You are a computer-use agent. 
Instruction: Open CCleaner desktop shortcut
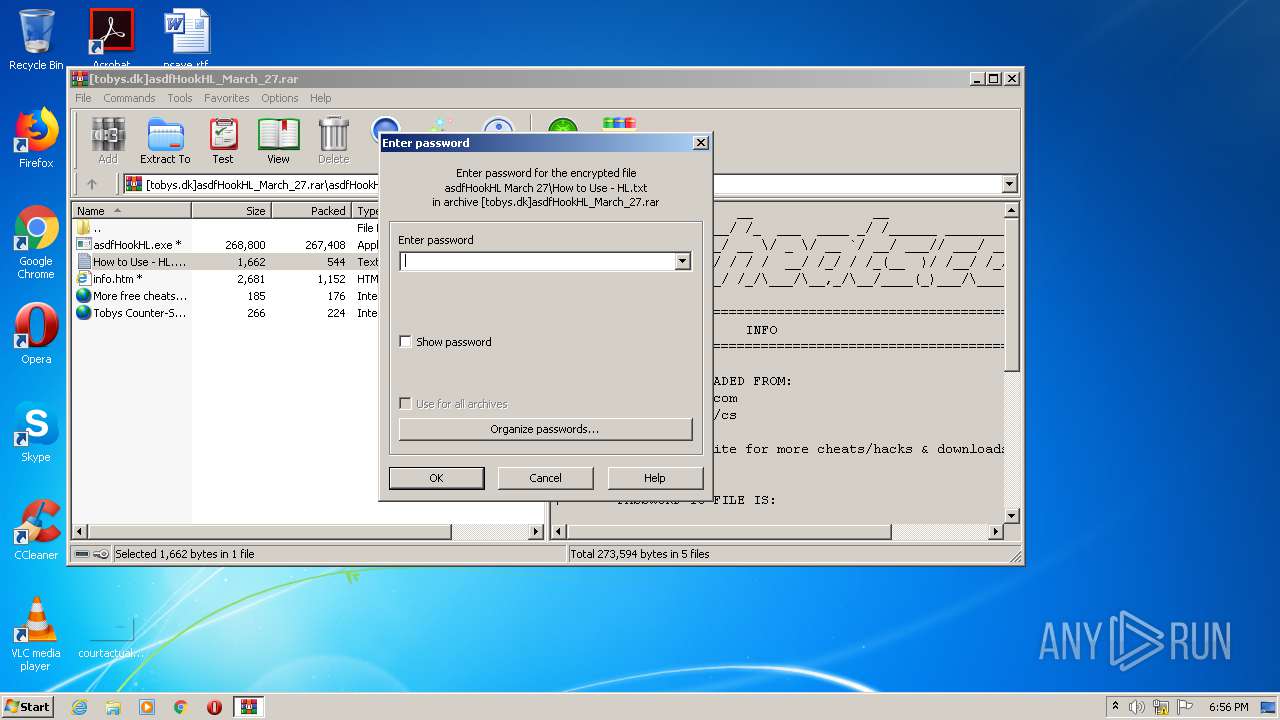(x=36, y=530)
